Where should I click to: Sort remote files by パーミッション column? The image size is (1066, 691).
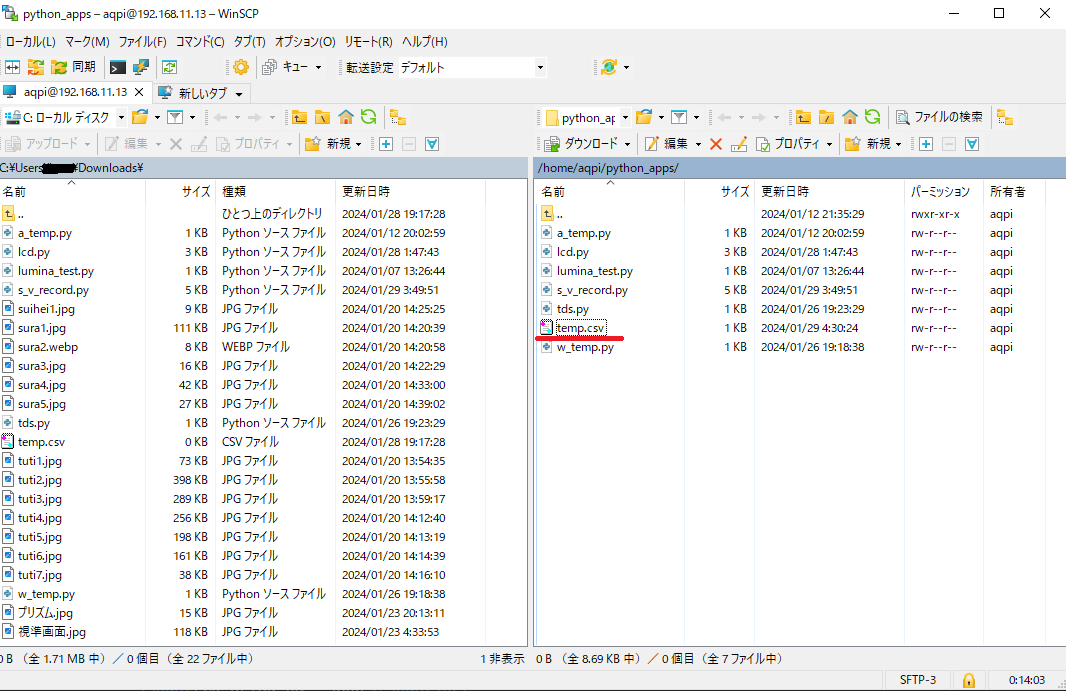[944, 192]
